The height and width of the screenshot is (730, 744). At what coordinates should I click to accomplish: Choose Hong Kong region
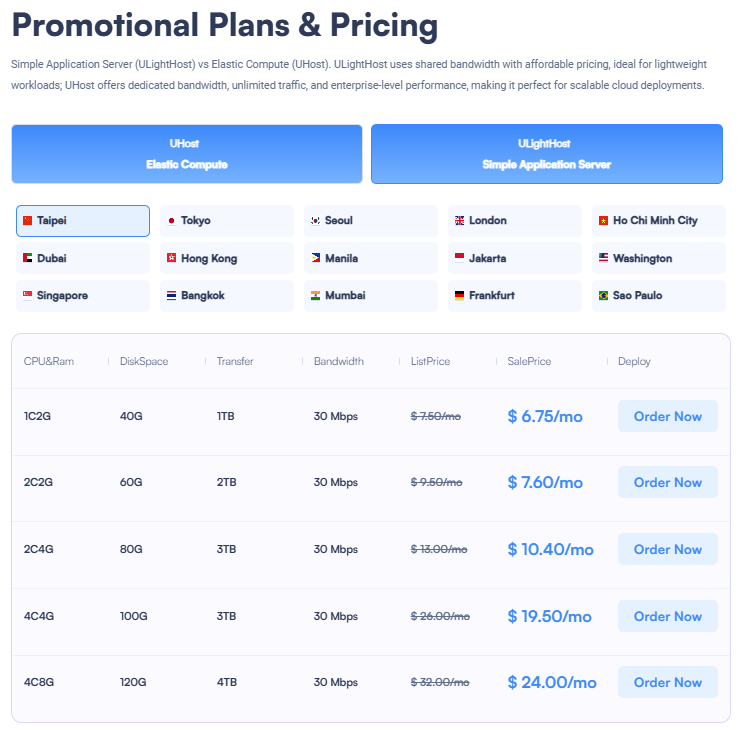tap(227, 258)
